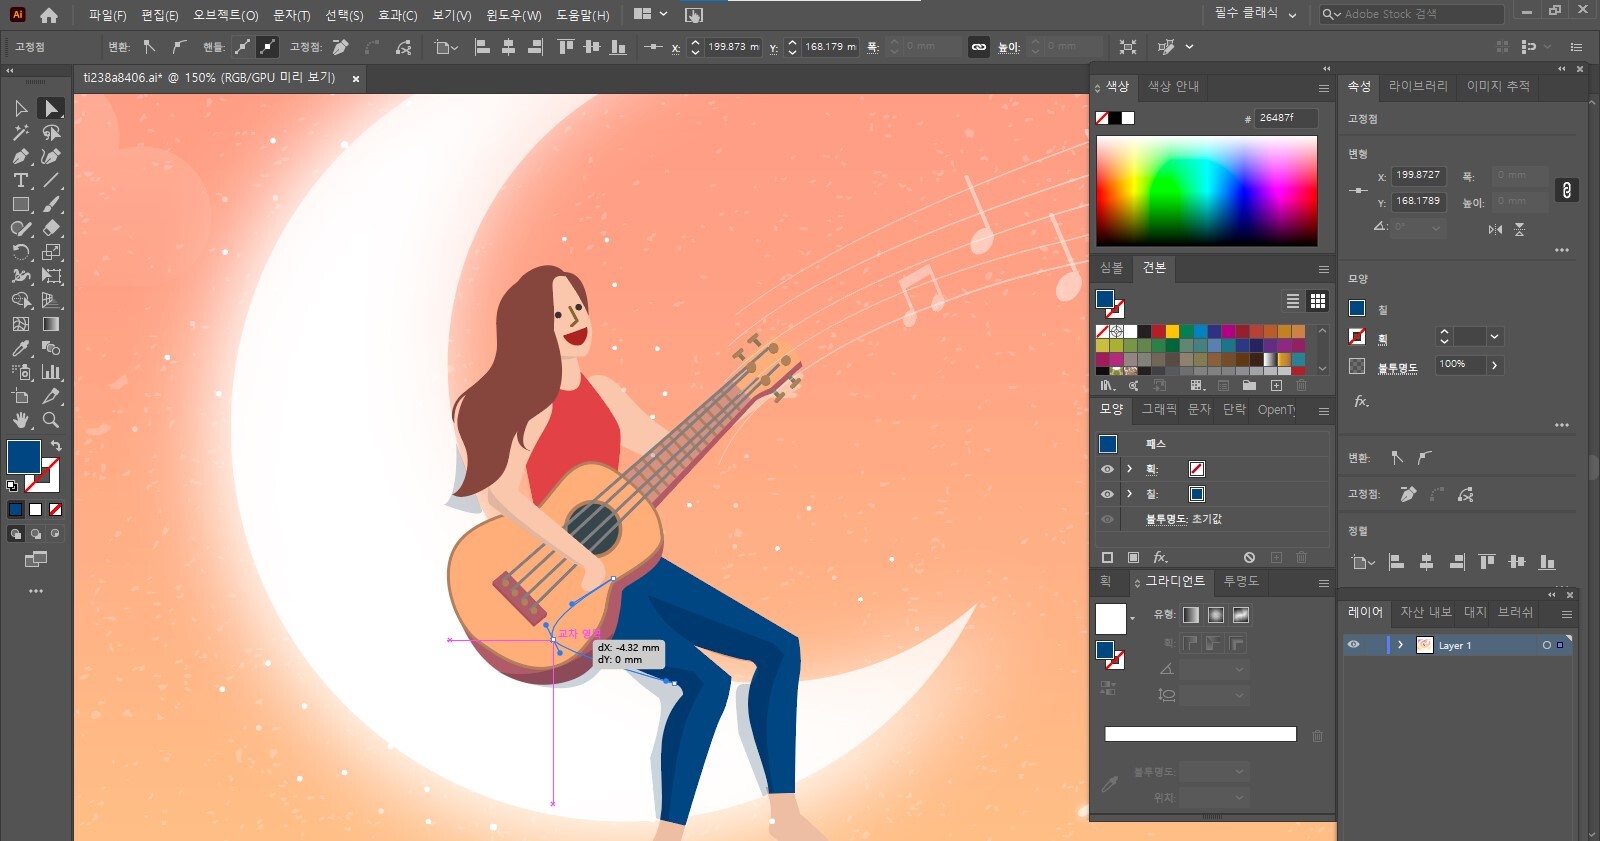Expand Layer 1 contents arrow

[1400, 645]
